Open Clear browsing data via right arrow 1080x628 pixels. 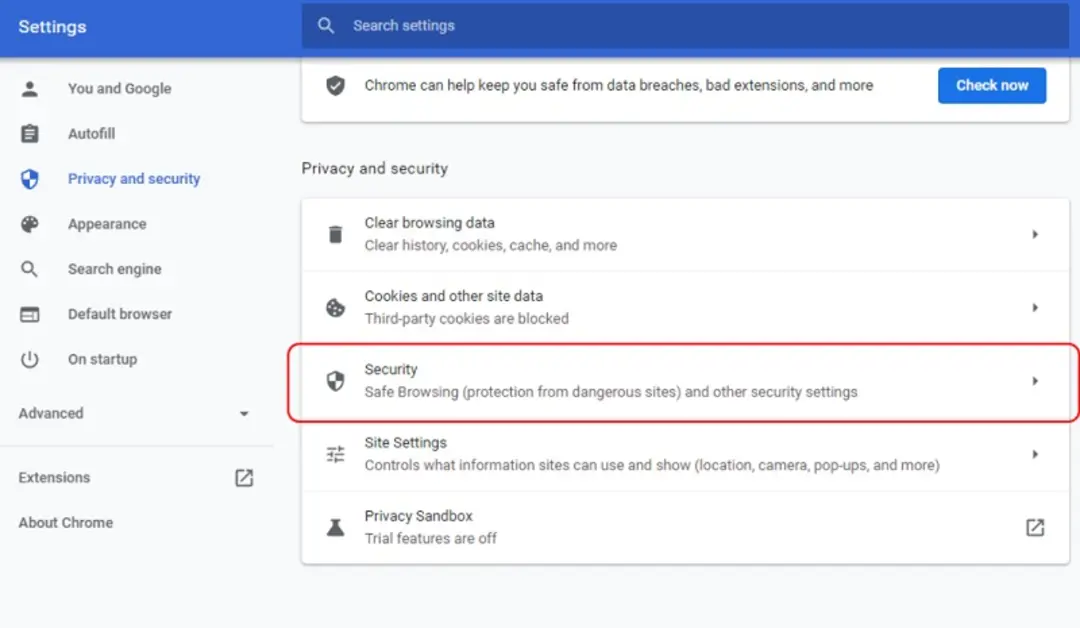click(x=1035, y=235)
